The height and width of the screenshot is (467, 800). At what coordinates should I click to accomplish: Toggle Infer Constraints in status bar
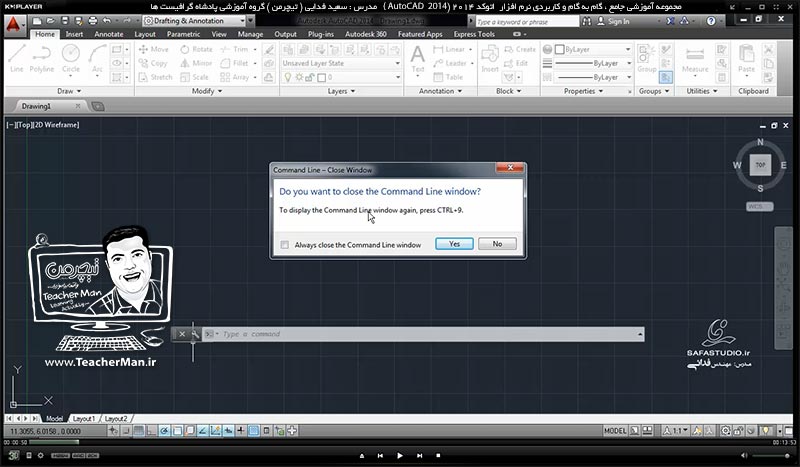point(113,431)
